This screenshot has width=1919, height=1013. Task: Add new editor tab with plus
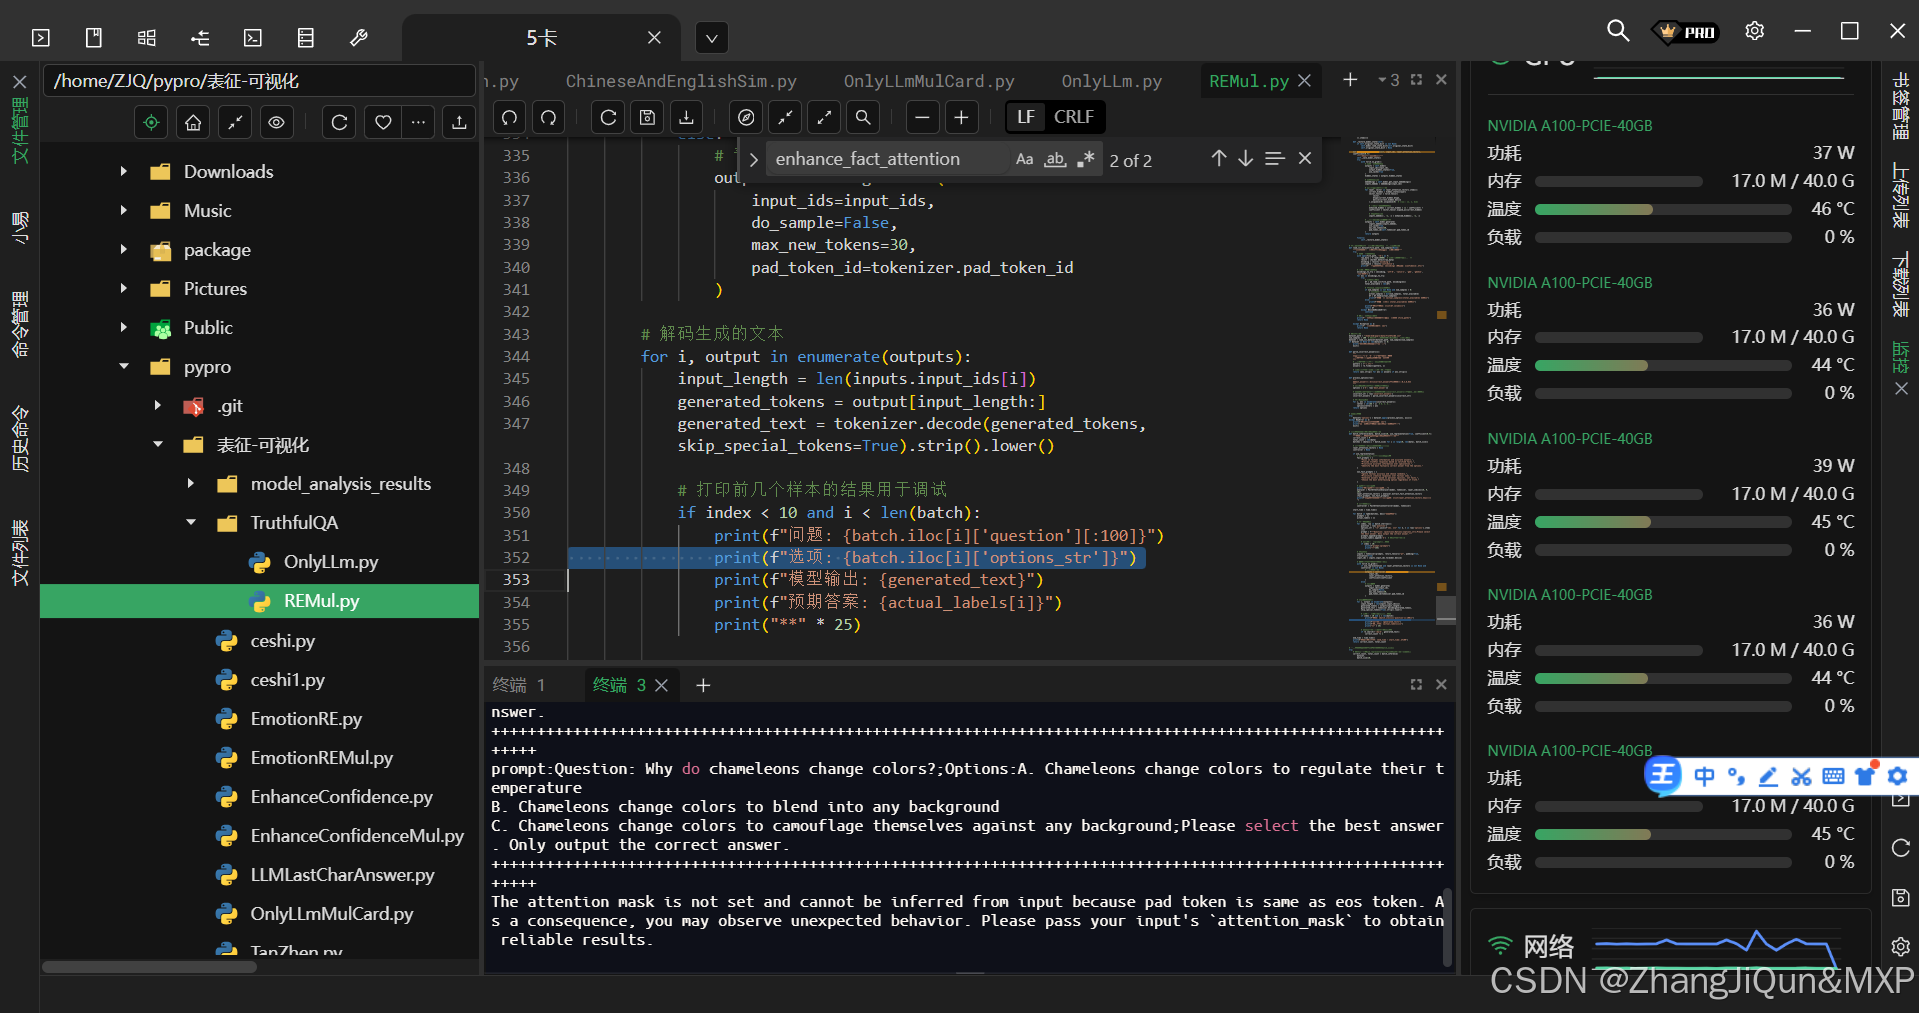1350,80
